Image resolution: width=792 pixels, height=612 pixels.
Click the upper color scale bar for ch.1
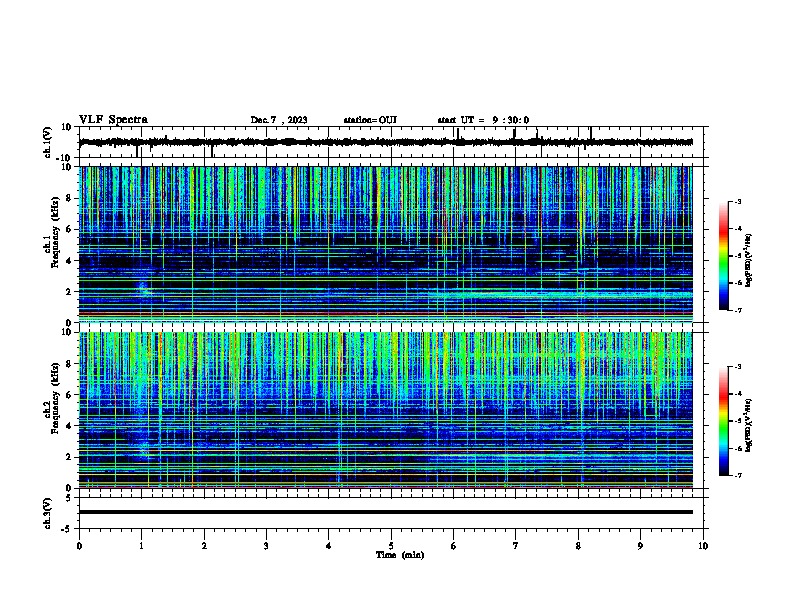click(723, 256)
